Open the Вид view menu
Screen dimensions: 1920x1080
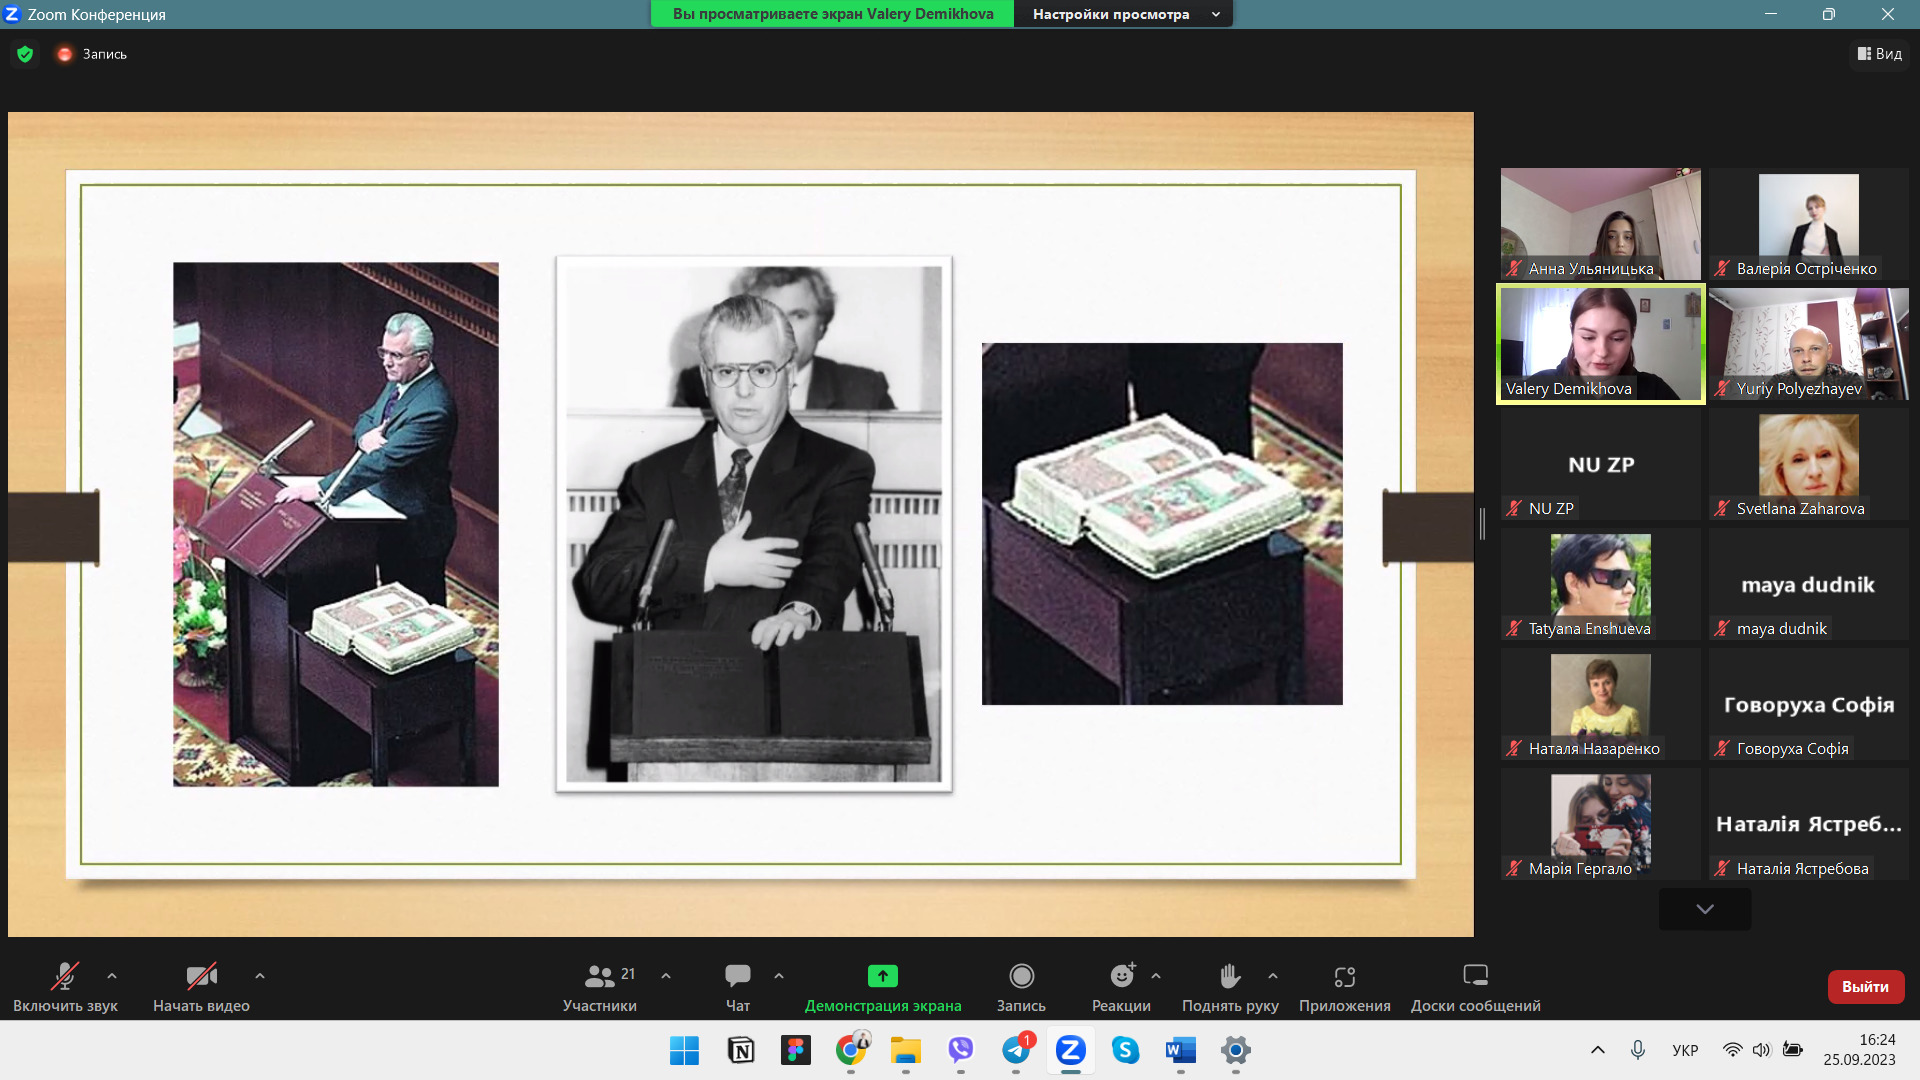[1880, 54]
